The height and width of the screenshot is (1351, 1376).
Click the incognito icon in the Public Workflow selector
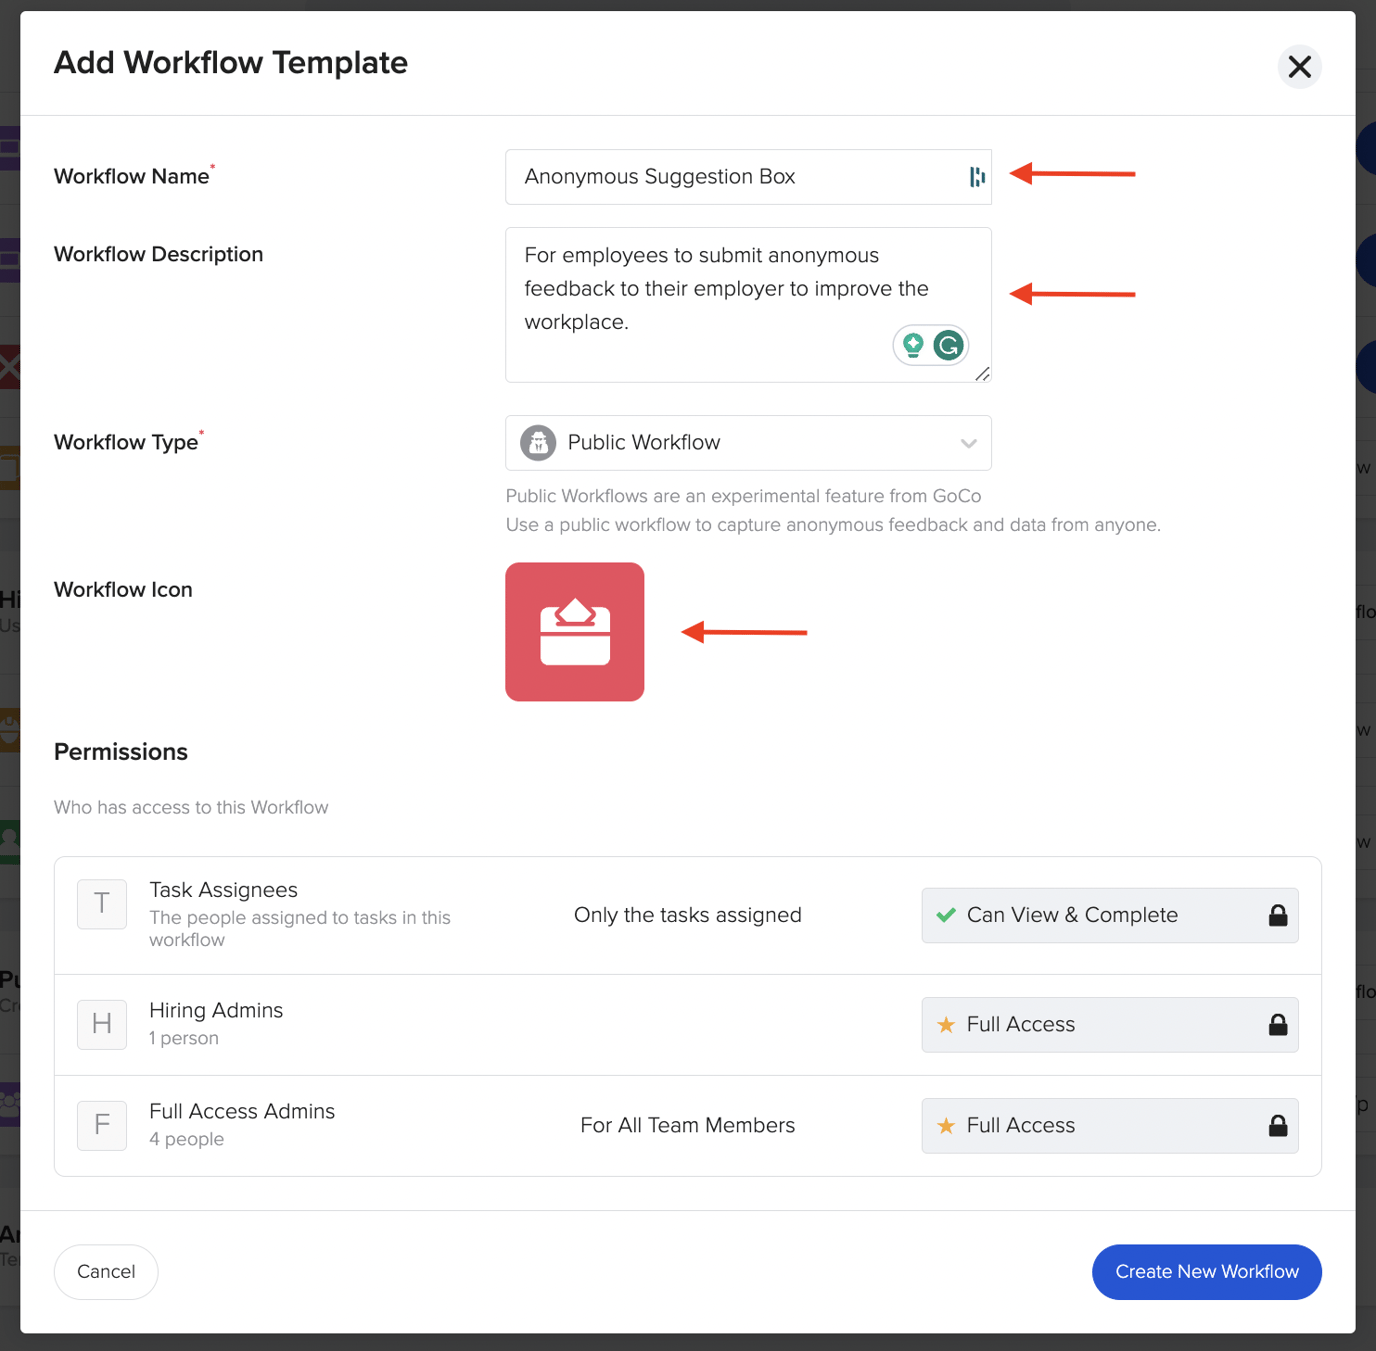click(x=537, y=442)
